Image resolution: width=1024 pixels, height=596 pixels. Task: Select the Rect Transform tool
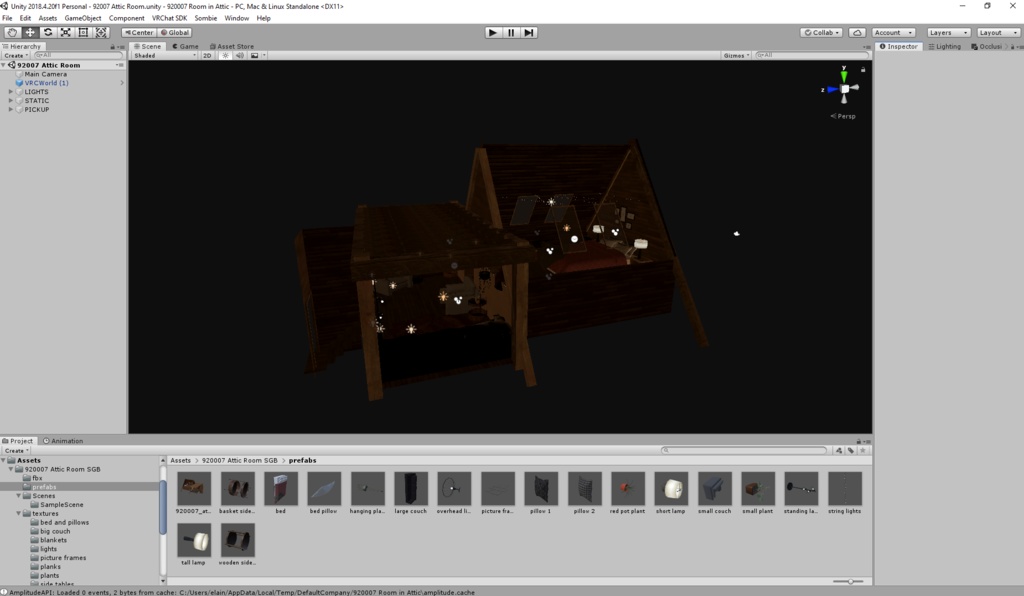84,33
